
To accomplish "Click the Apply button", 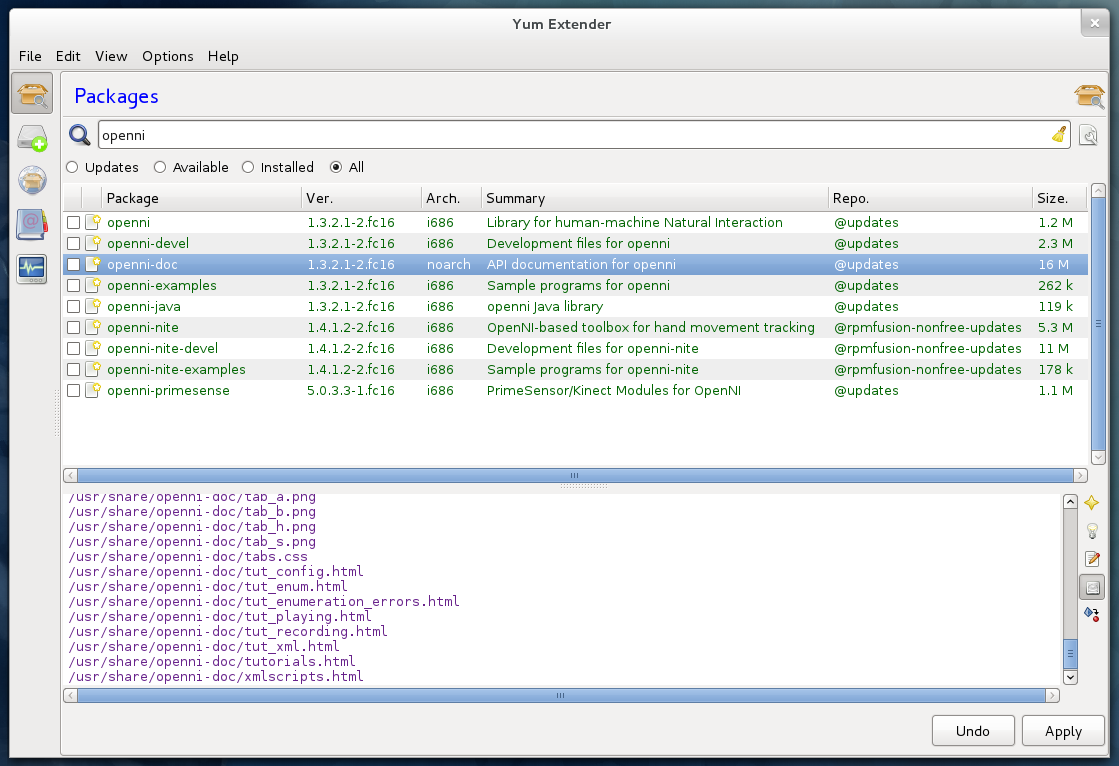I will (x=1063, y=731).
